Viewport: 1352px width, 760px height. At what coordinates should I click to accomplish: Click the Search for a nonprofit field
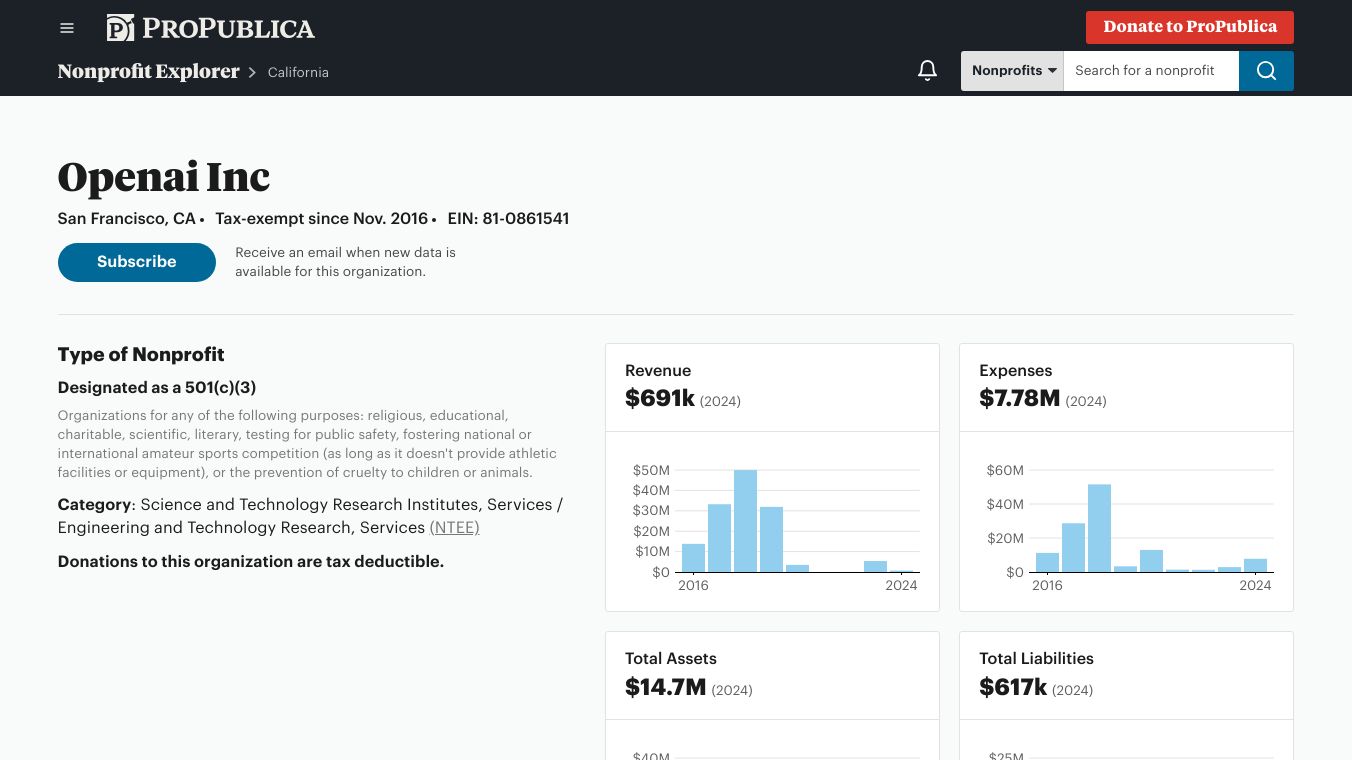[x=1150, y=71]
